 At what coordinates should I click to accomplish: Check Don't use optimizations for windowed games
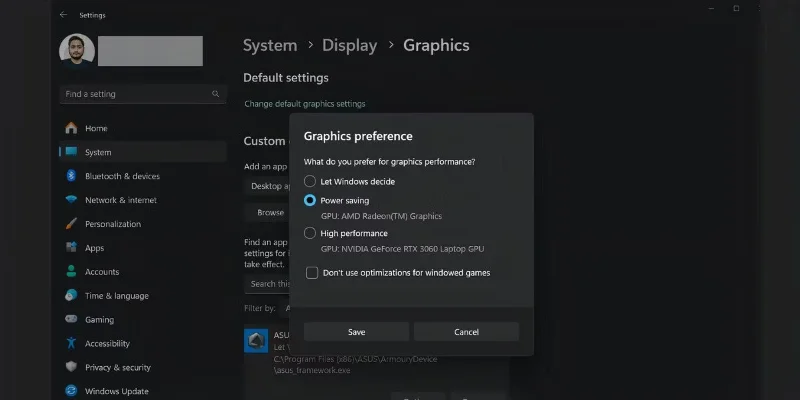(312, 272)
